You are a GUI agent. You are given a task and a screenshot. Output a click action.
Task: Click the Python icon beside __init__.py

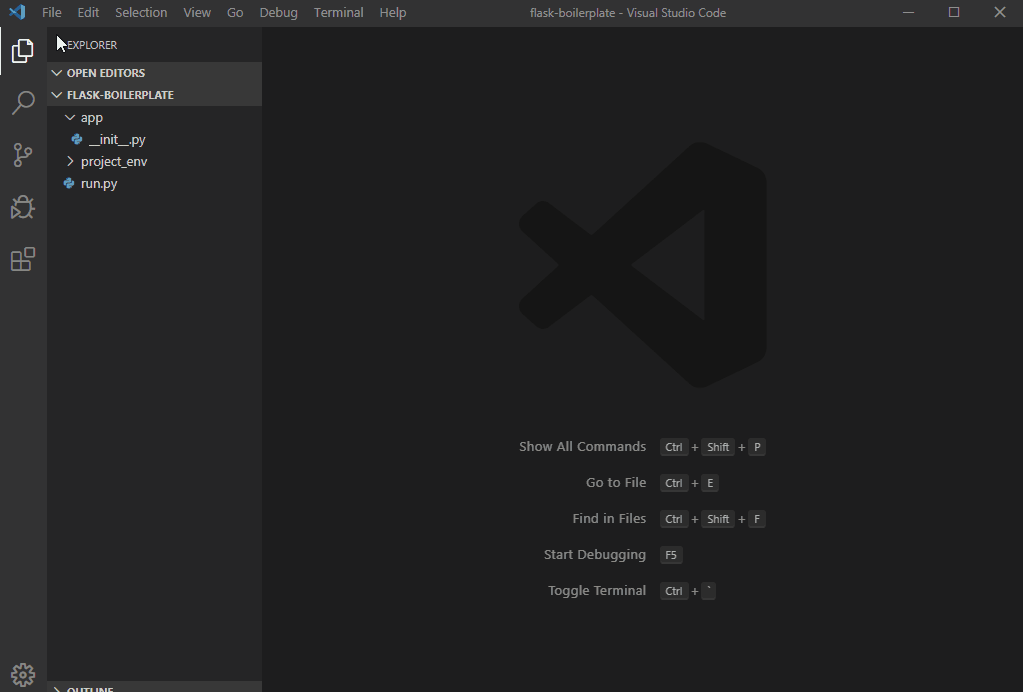tap(77, 140)
